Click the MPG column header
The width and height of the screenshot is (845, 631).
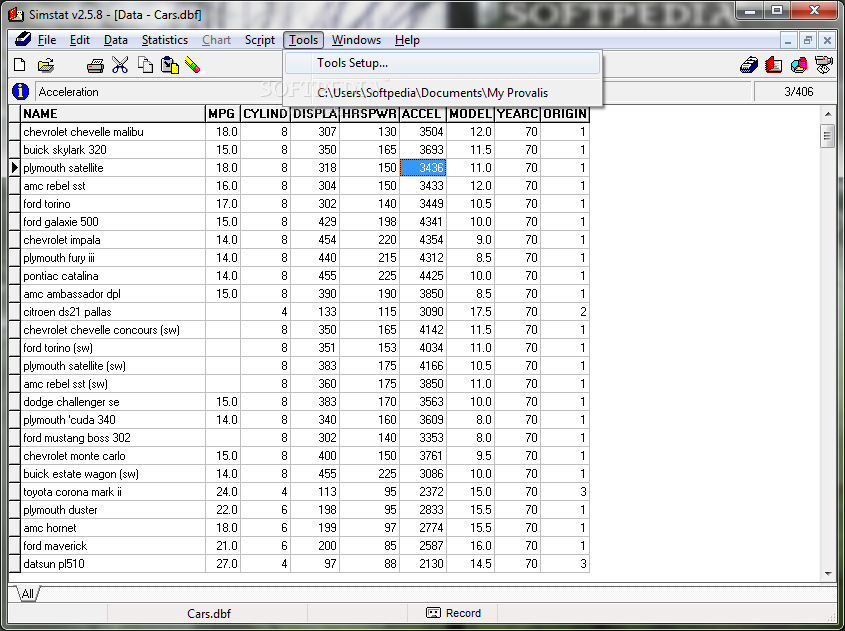pos(223,114)
